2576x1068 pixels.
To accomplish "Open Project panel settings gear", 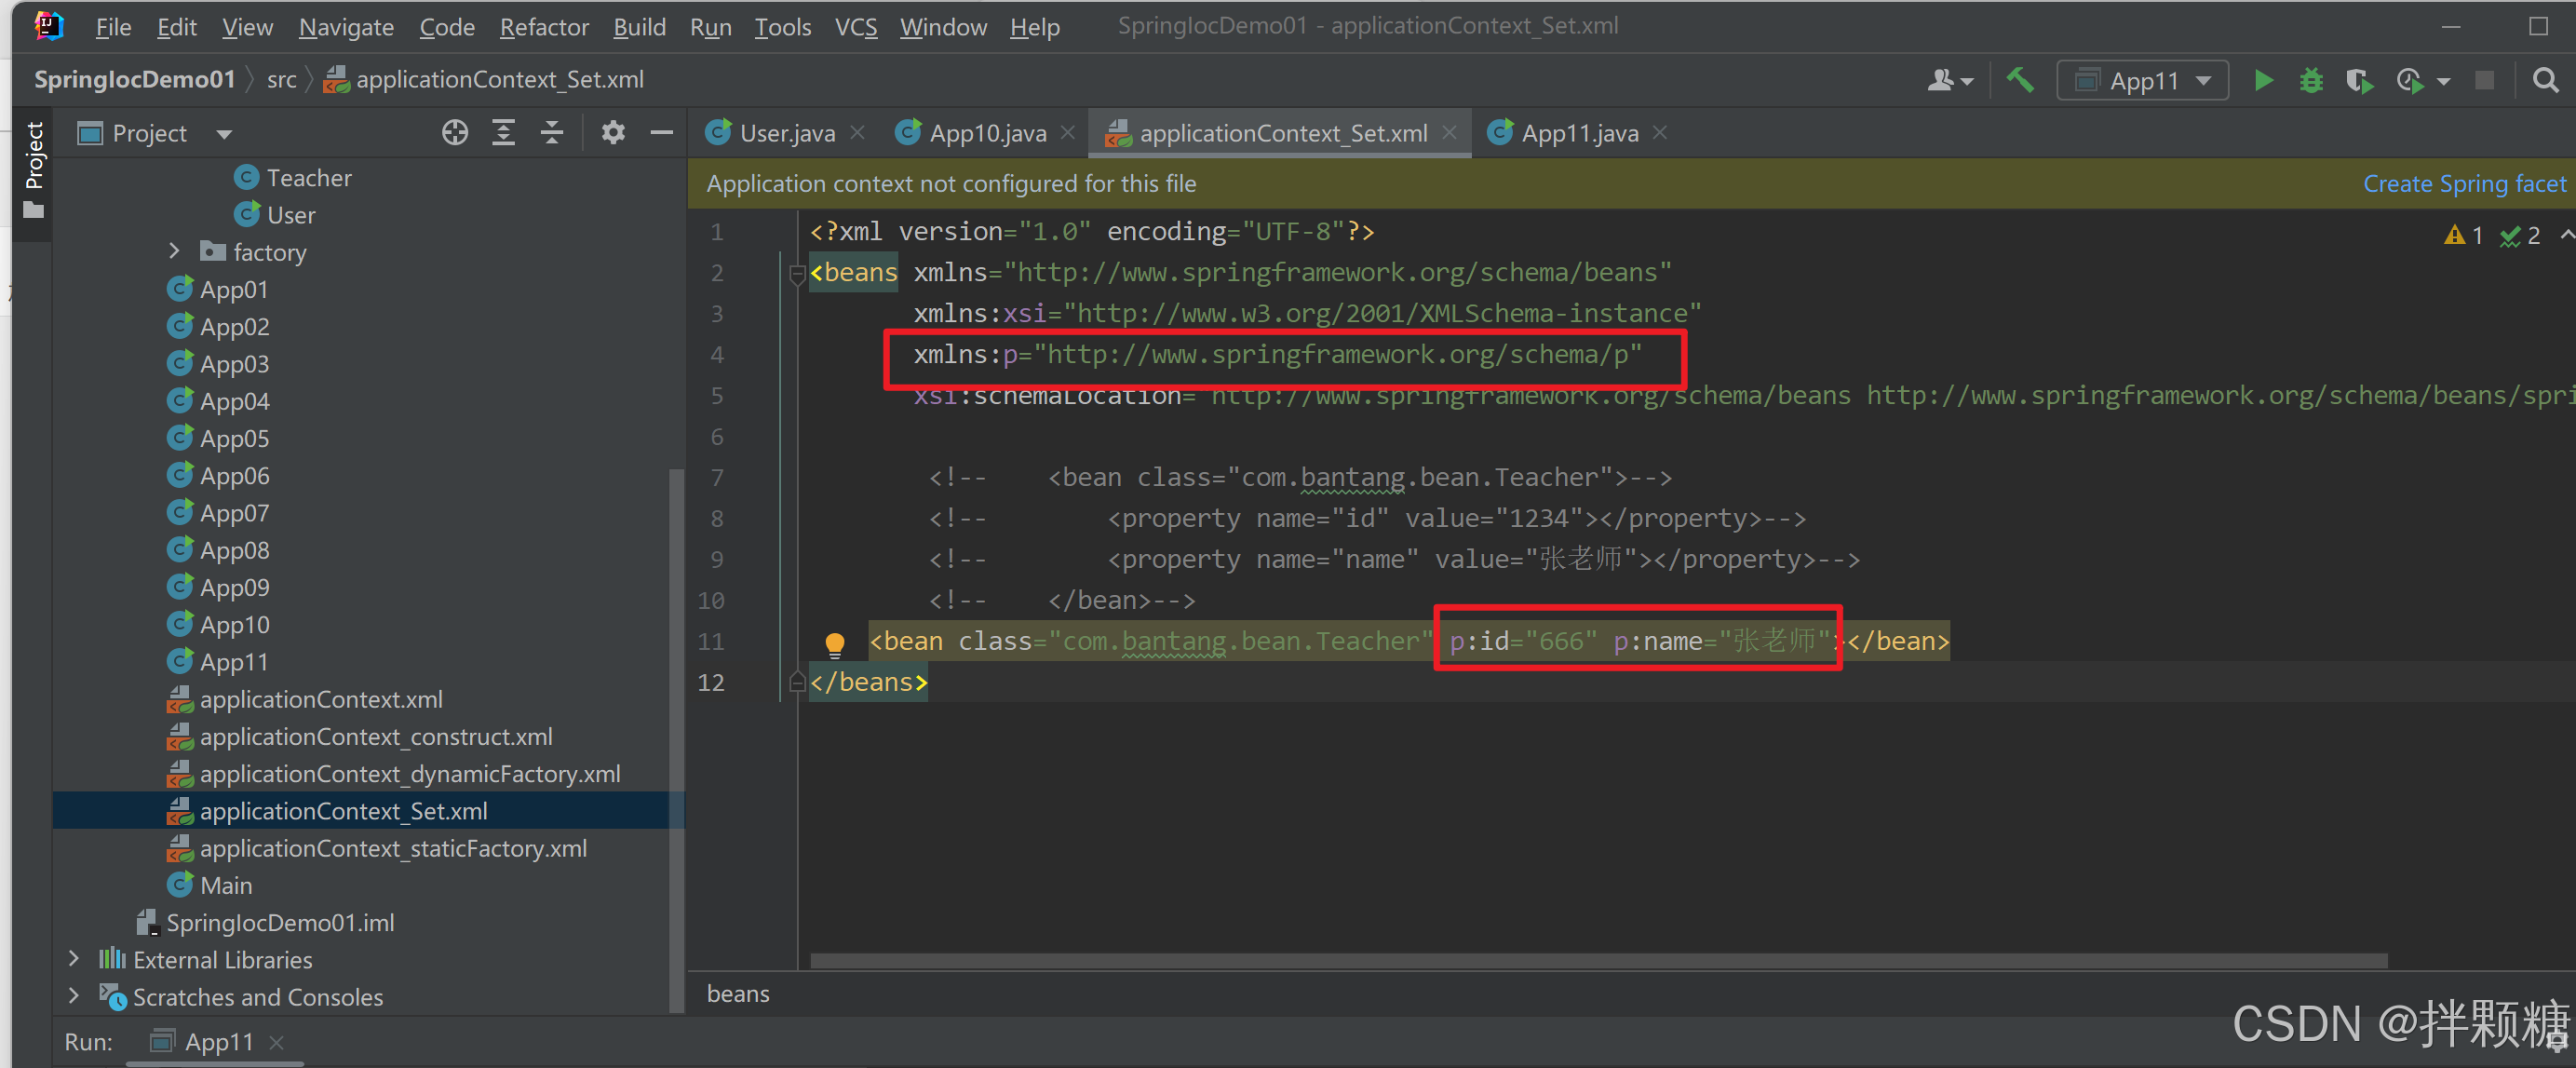I will pyautogui.click(x=613, y=133).
